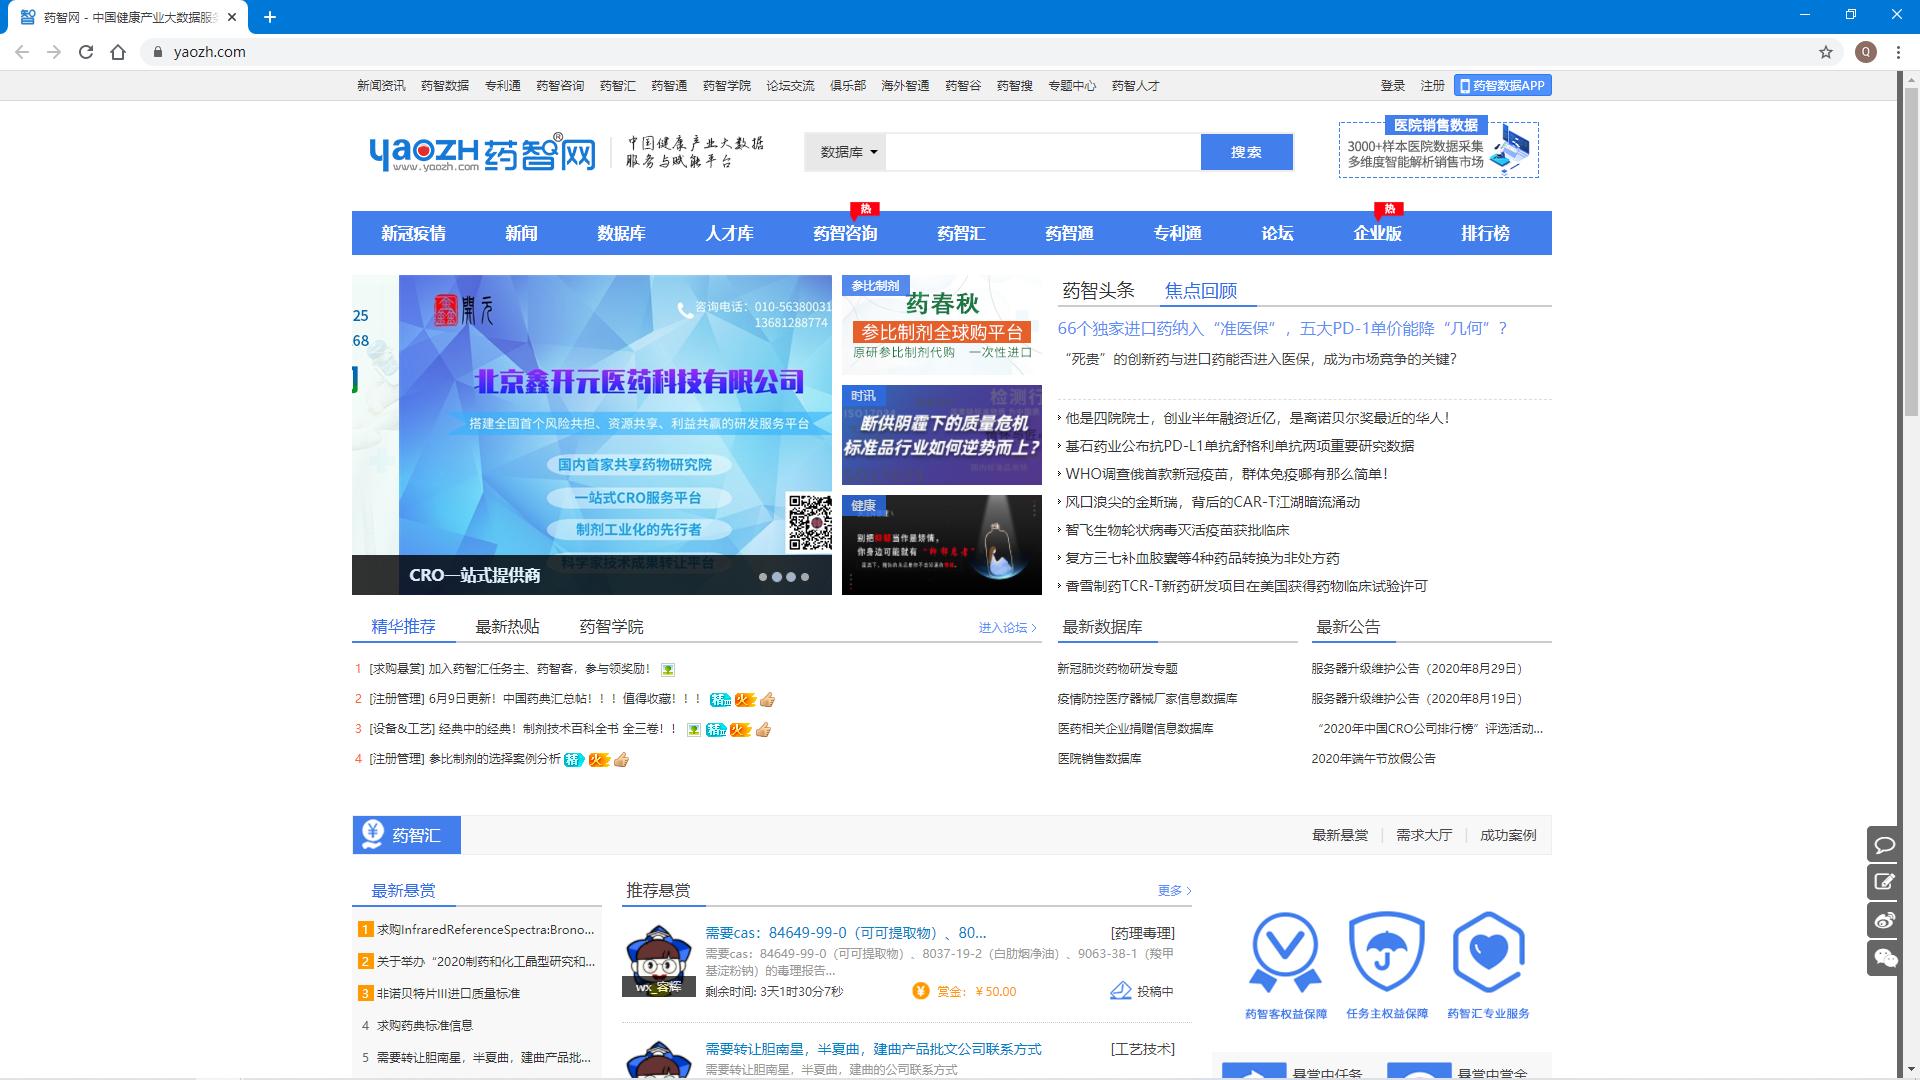Image resolution: width=1920 pixels, height=1080 pixels.
Task: Open Chrome's three-dot browser menu
Action: [1896, 51]
